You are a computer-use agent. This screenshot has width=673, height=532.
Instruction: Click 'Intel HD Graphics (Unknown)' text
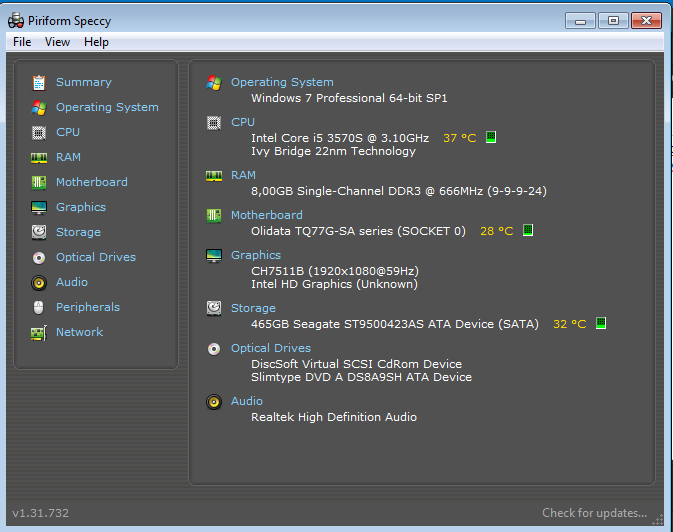click(x=334, y=284)
